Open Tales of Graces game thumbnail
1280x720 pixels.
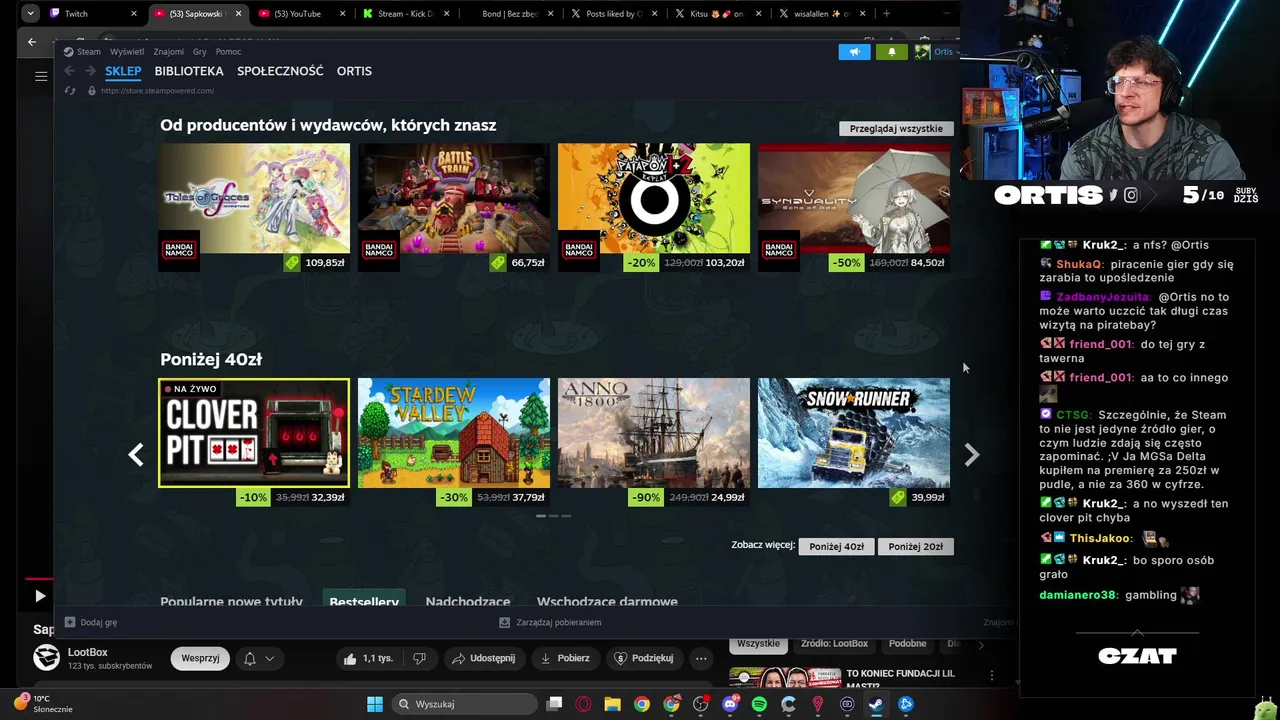tap(254, 198)
